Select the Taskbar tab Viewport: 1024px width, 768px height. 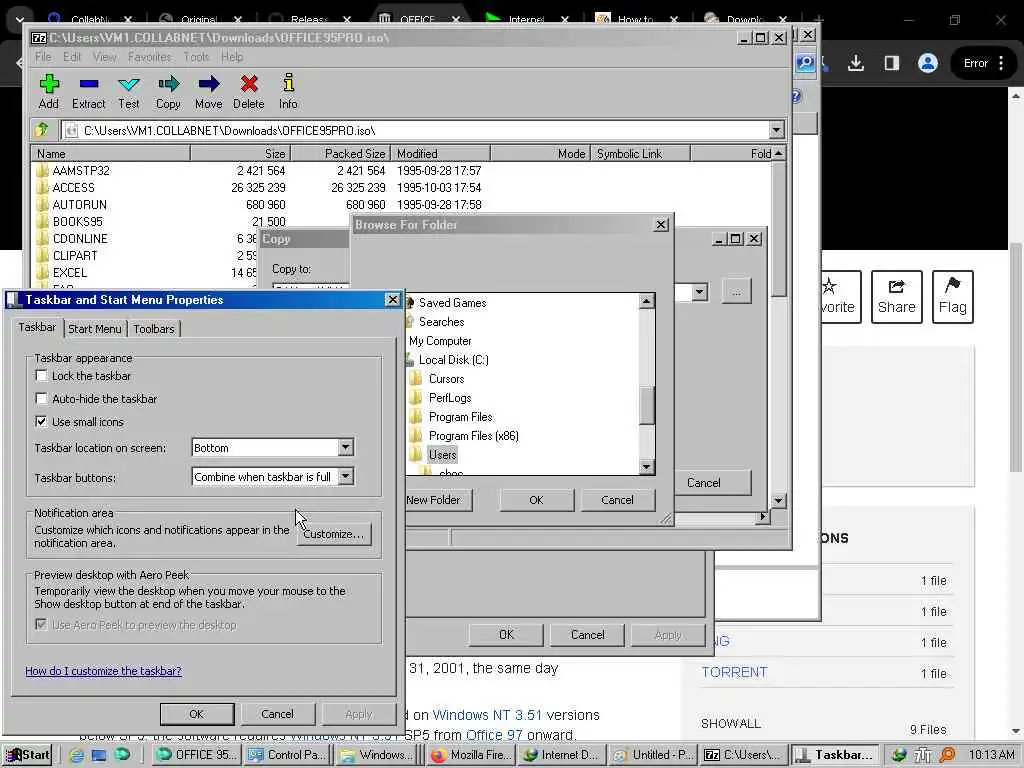(37, 327)
